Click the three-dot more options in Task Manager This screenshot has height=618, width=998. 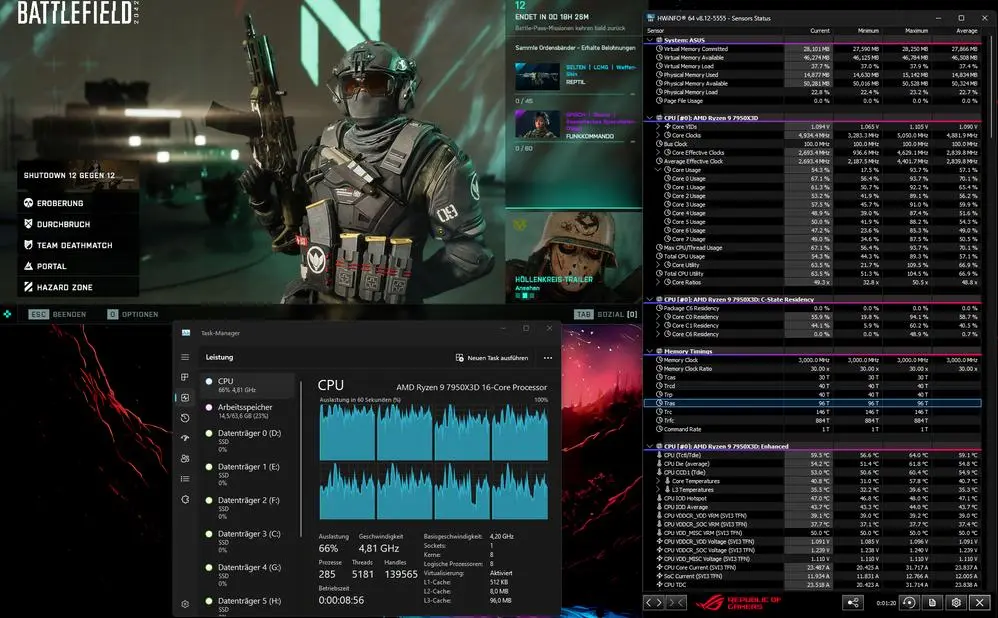(547, 358)
